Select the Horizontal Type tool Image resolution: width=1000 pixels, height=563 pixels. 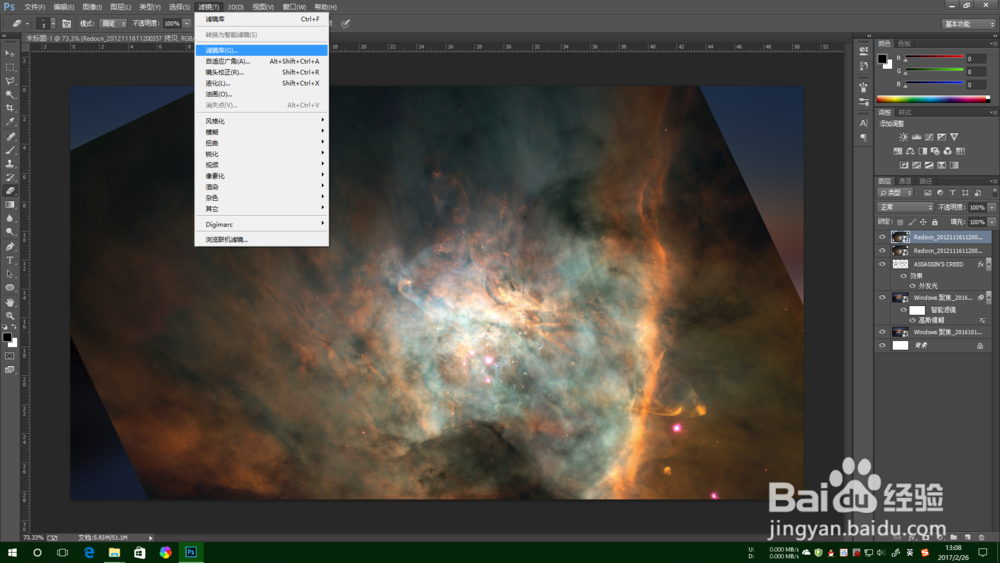tap(10, 260)
